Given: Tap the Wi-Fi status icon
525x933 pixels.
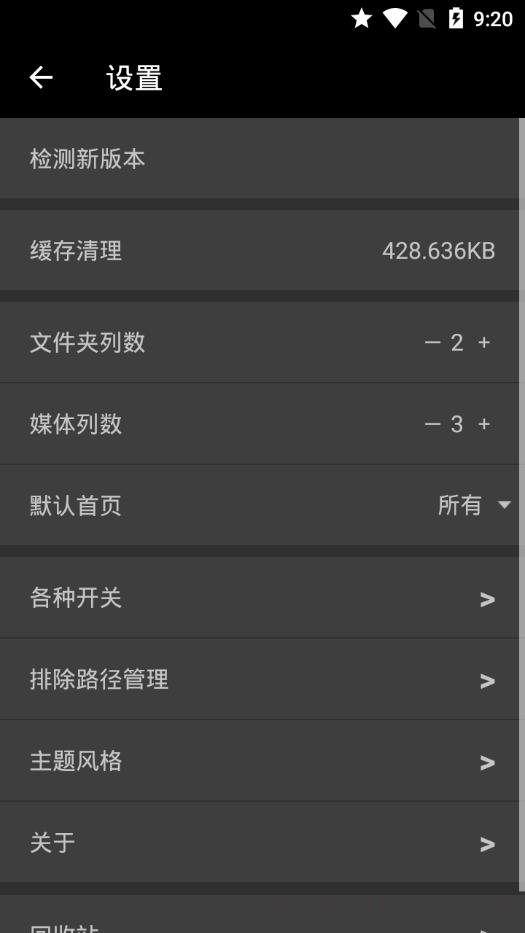Looking at the screenshot, I should coord(395,18).
